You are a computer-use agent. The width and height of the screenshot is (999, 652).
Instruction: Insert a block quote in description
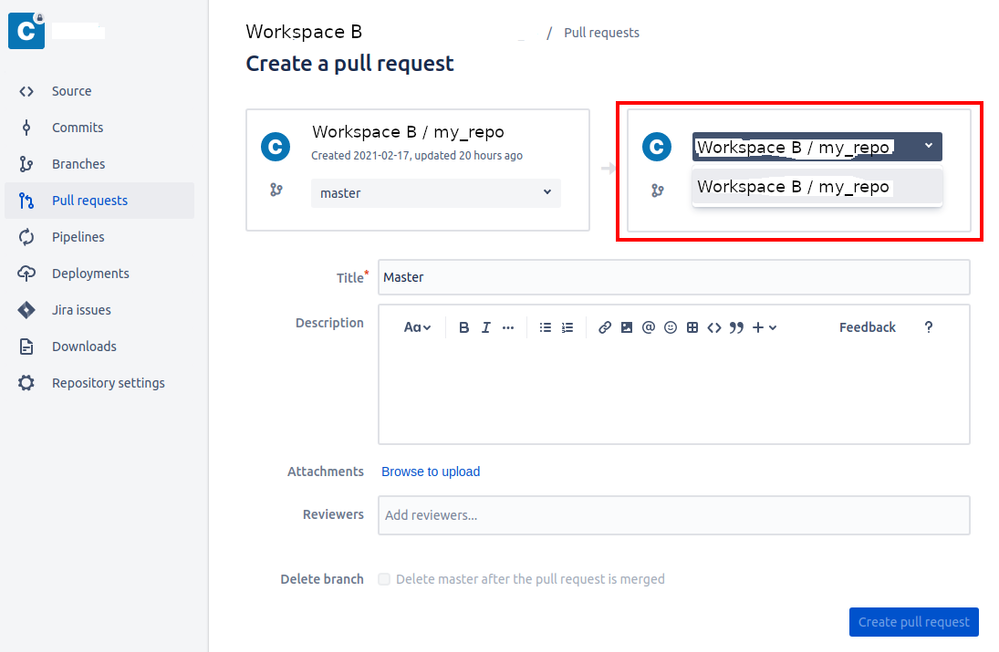tap(737, 328)
